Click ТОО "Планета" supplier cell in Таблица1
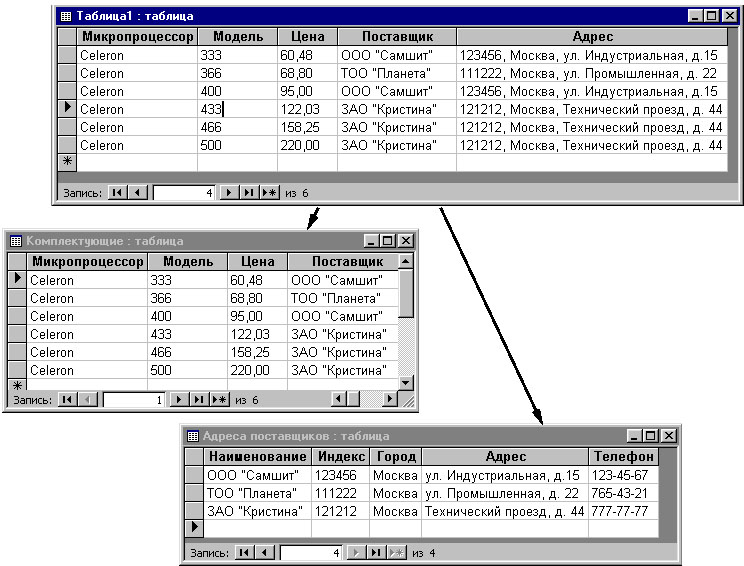The width and height of the screenshot is (744, 566). point(397,73)
